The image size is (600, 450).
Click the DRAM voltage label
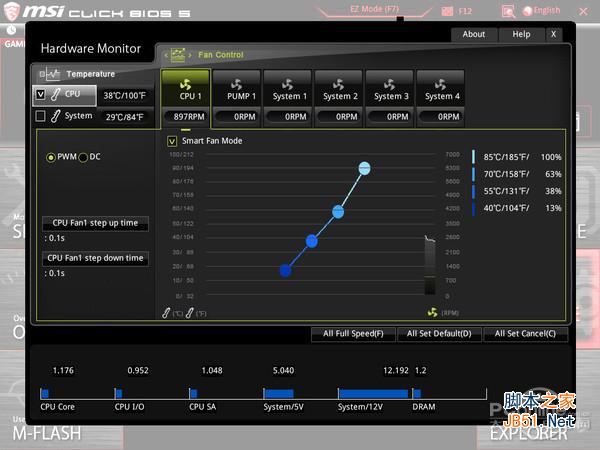click(424, 407)
